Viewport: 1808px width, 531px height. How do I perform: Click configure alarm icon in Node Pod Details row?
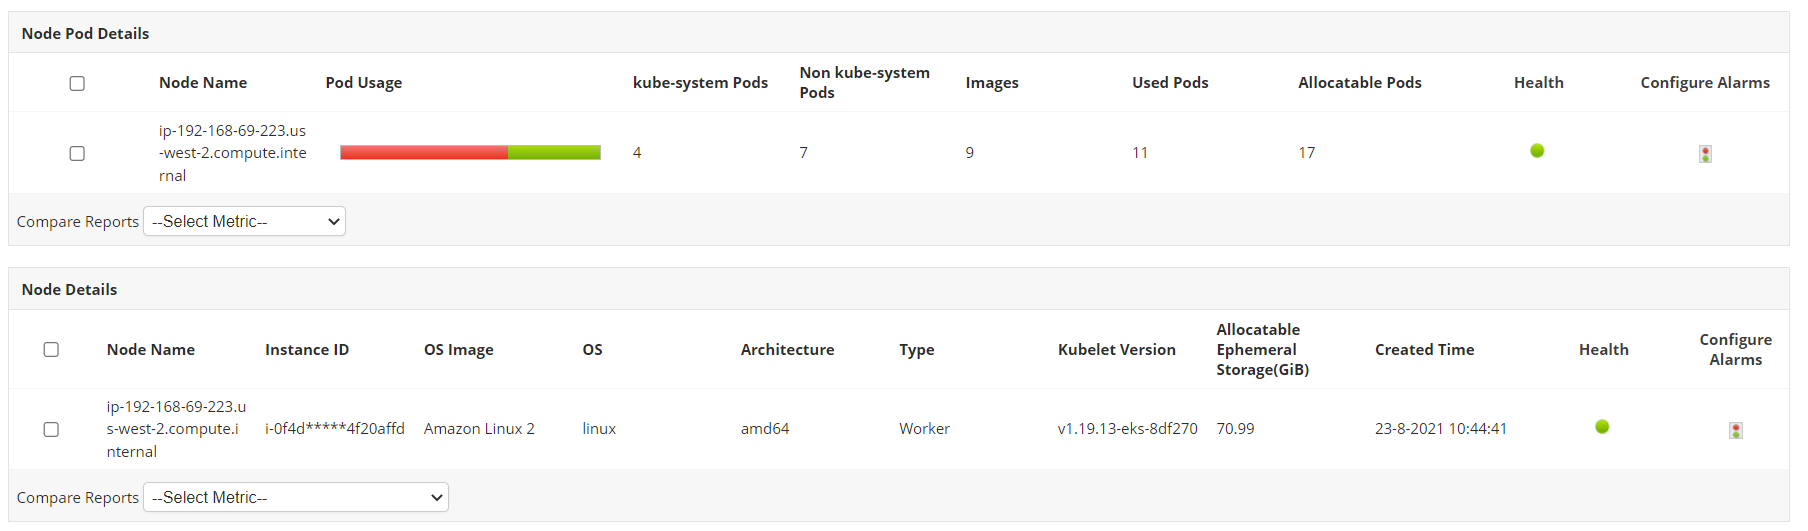1705,154
